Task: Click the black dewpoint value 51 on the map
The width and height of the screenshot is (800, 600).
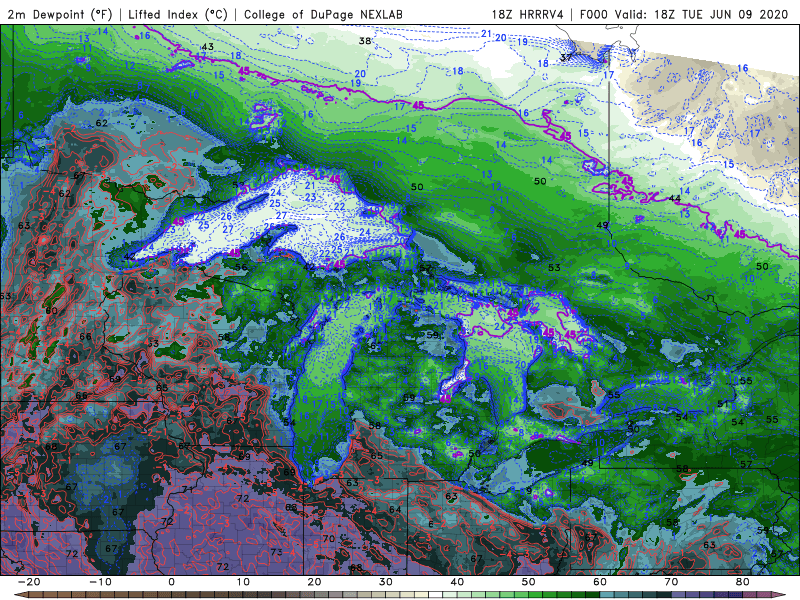Action: [x=722, y=404]
